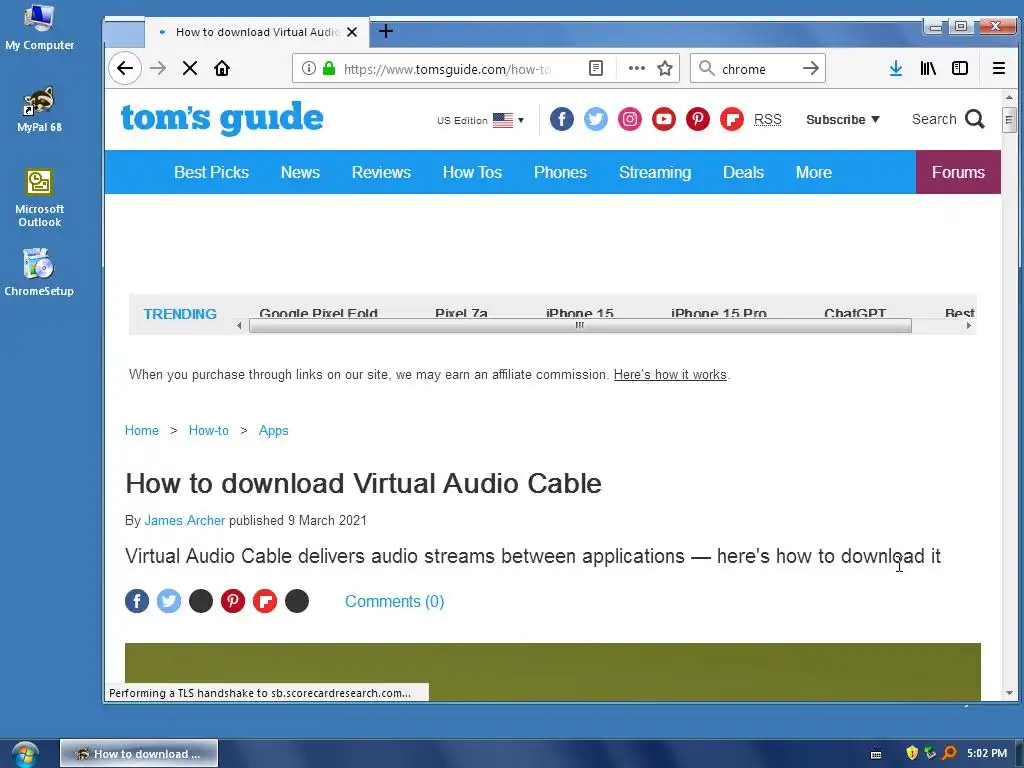Open Phones navigation menu
1024x768 pixels.
[560, 172]
